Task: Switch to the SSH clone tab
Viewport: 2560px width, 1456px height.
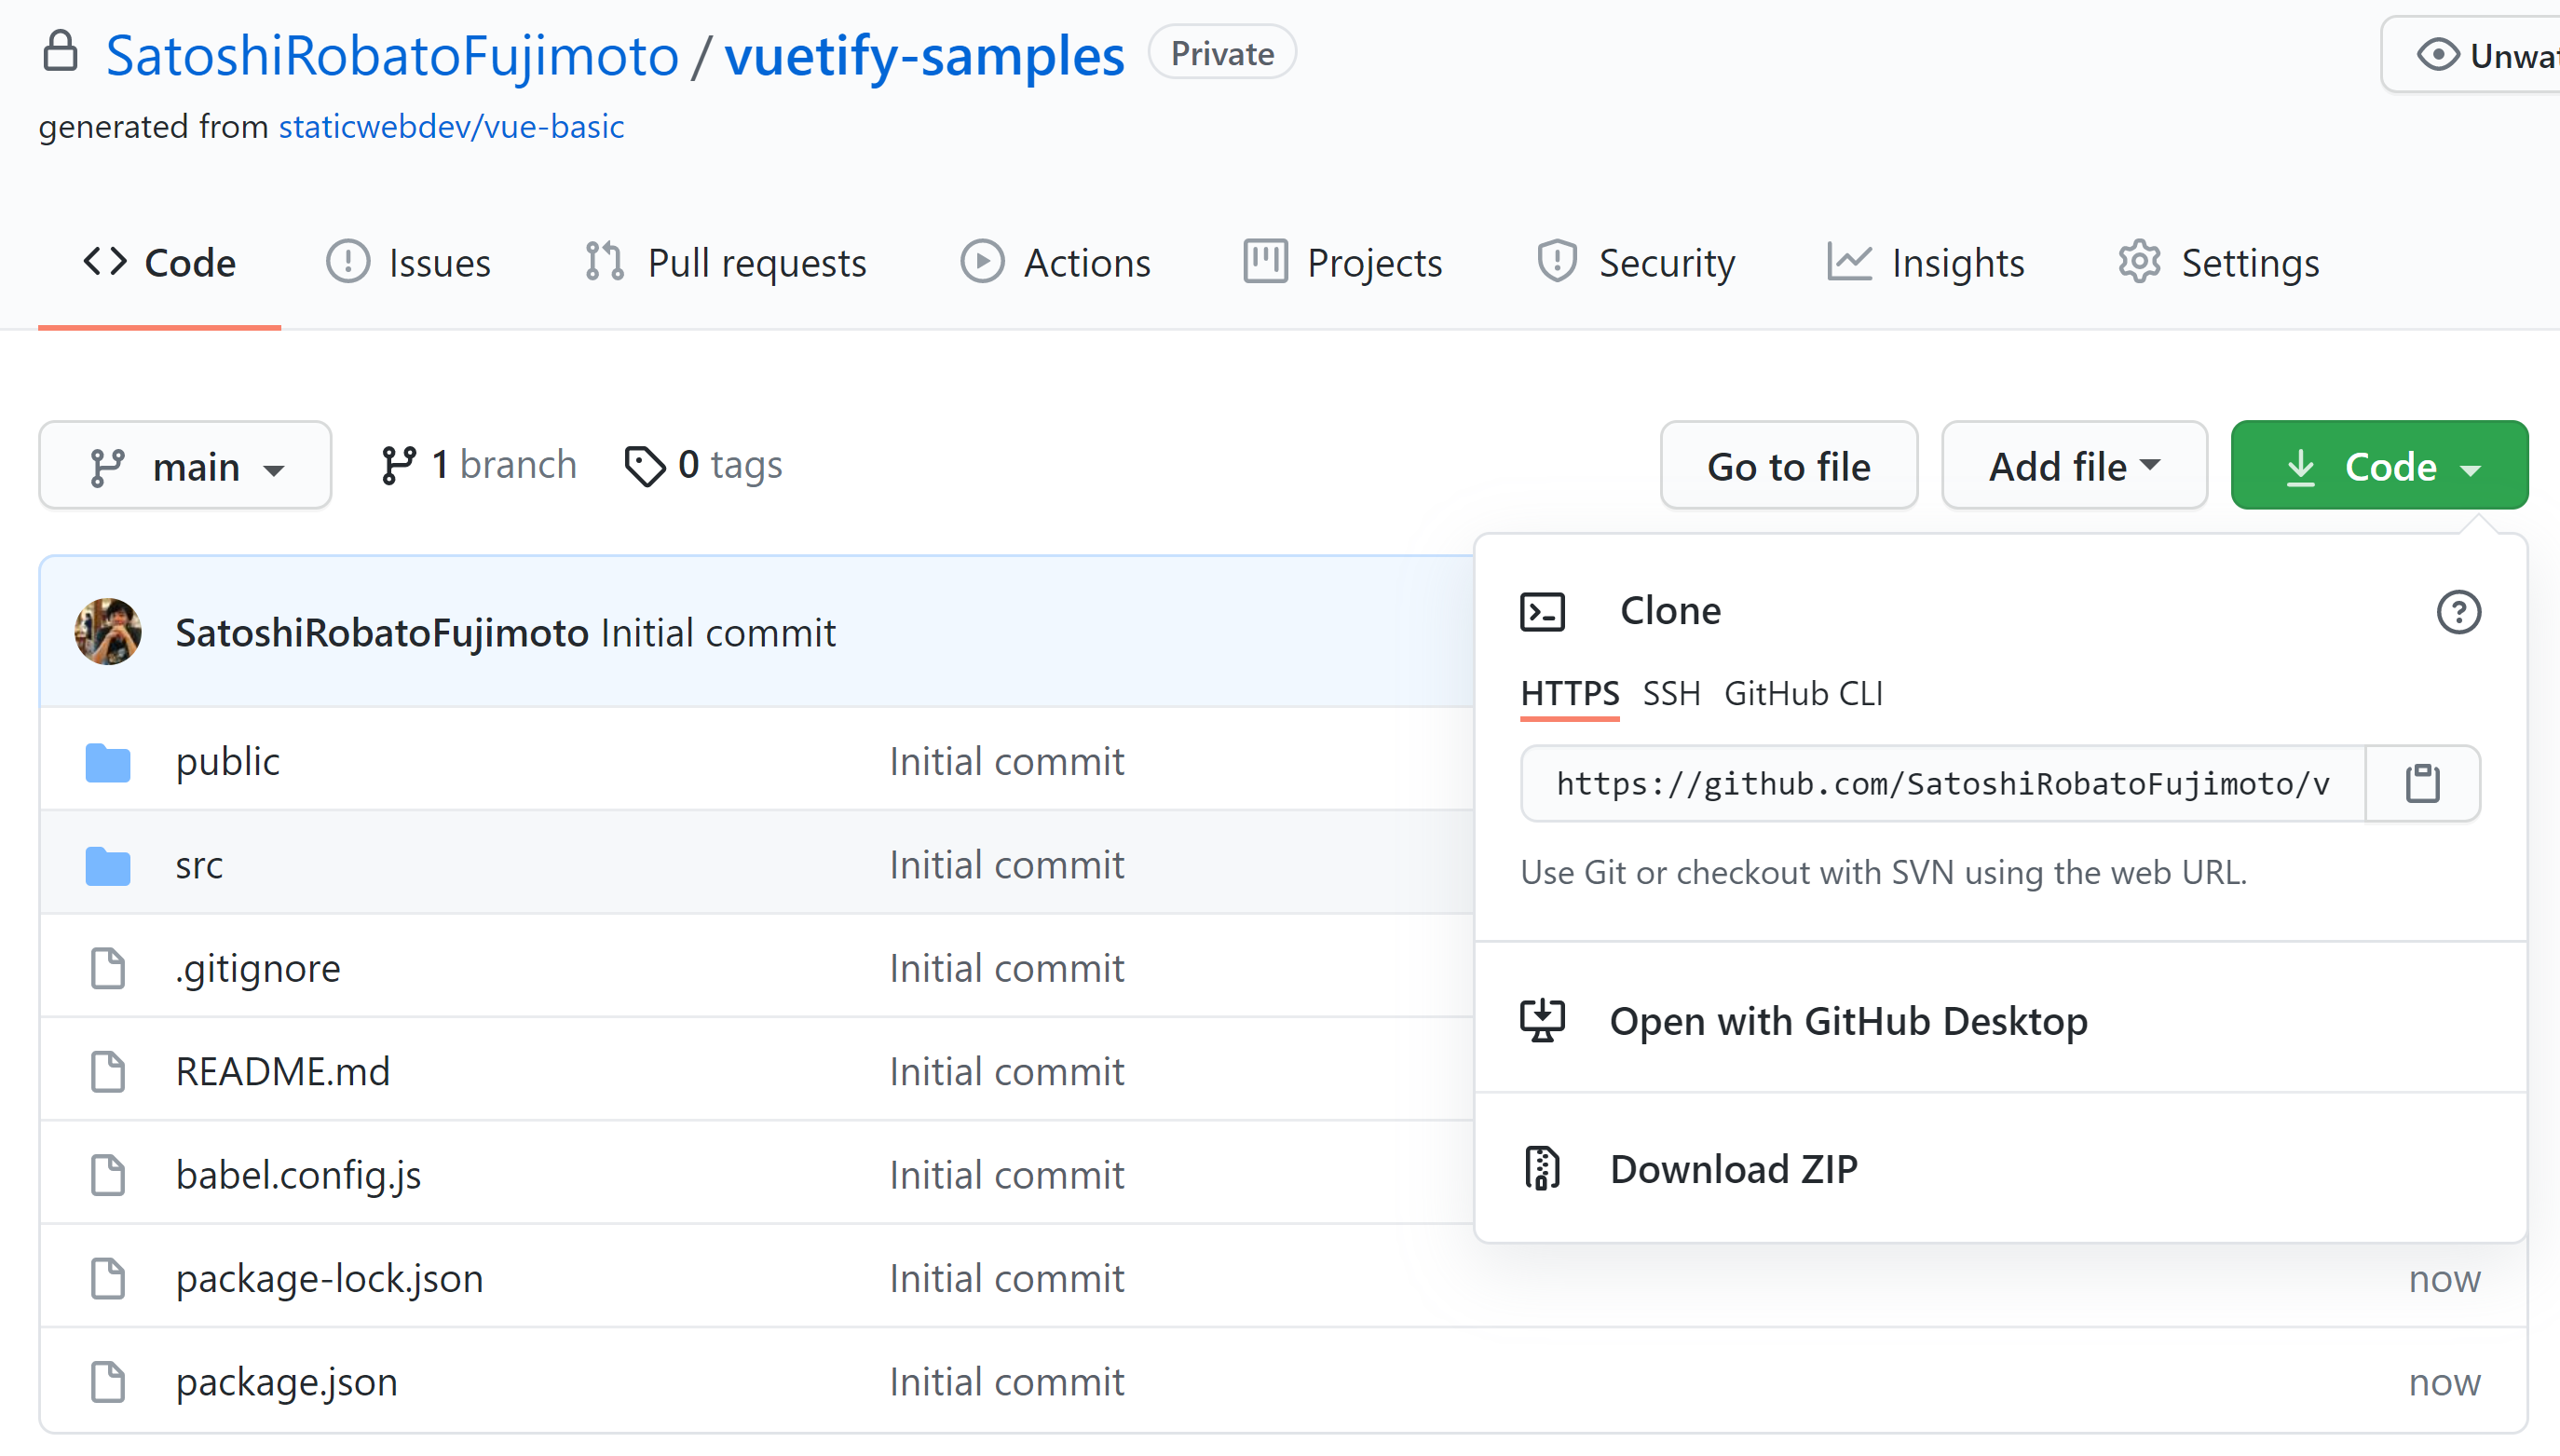Action: pyautogui.click(x=1670, y=693)
